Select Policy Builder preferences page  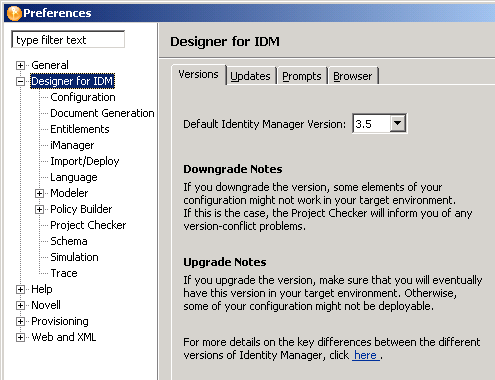(81, 209)
